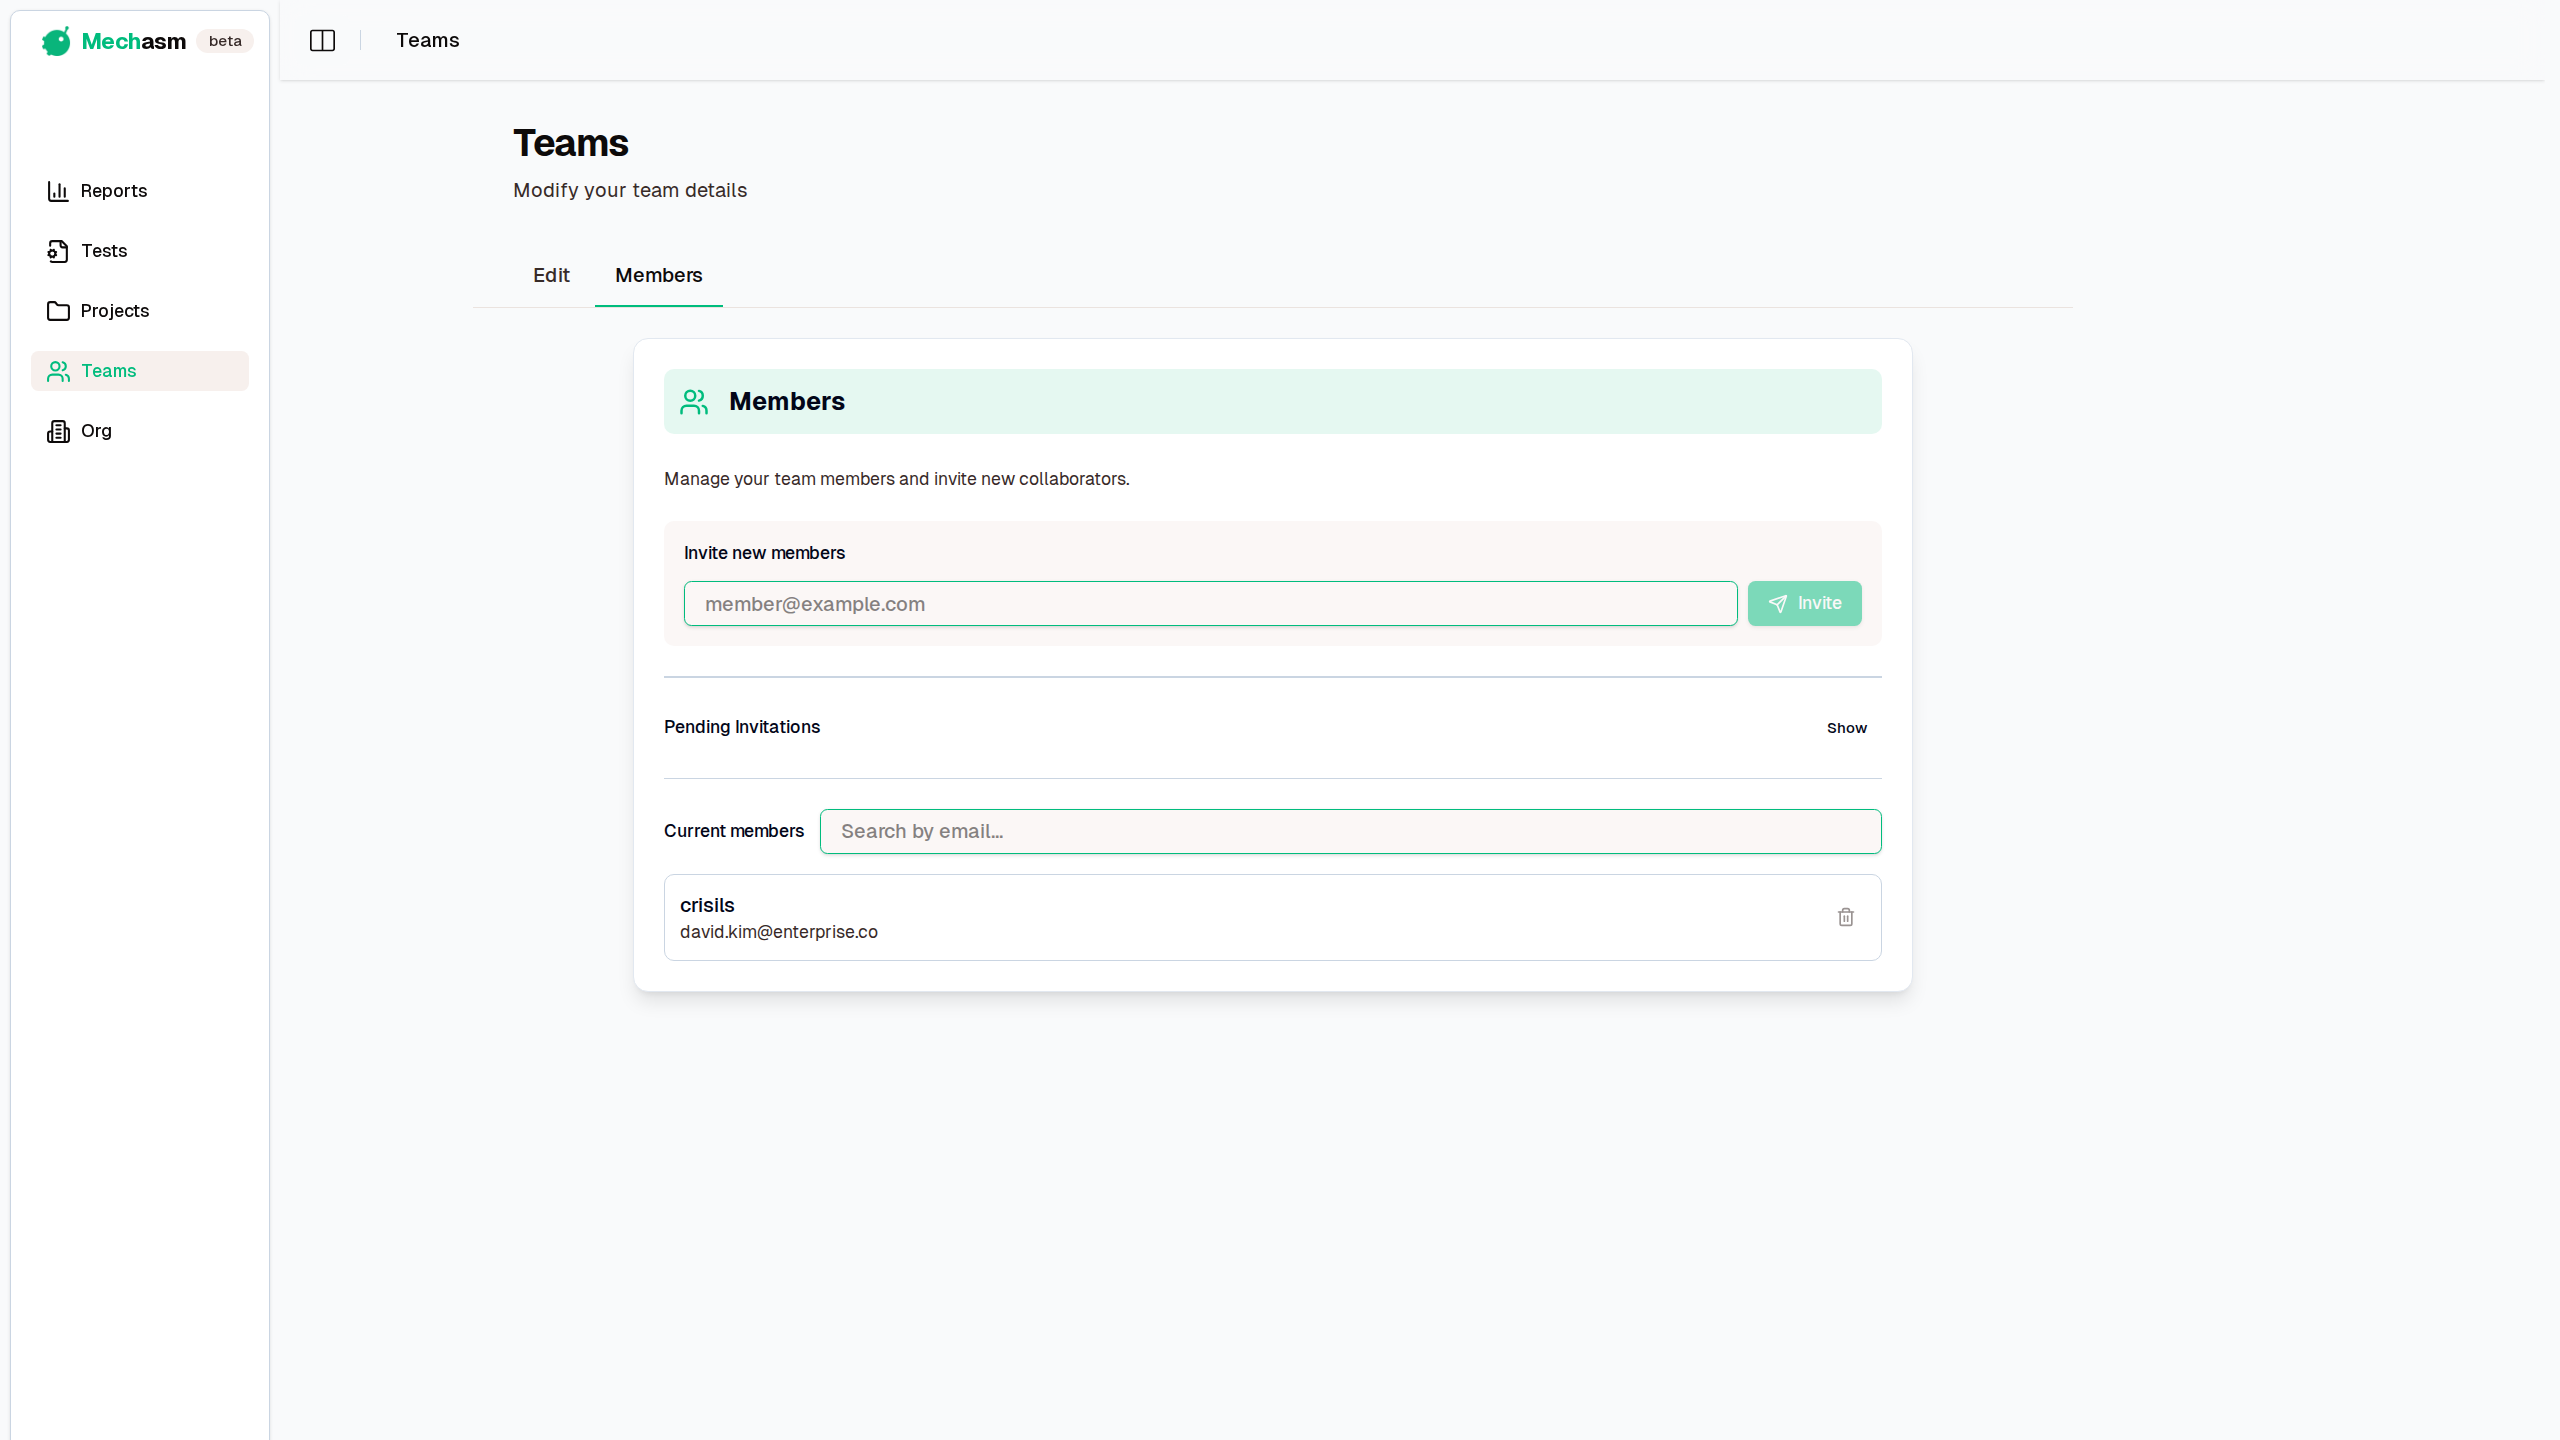Select the Members tab
This screenshot has width=2560, height=1440.
658,275
